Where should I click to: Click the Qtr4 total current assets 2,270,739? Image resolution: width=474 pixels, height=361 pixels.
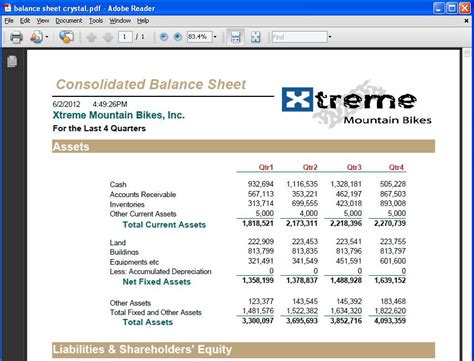[x=390, y=223]
